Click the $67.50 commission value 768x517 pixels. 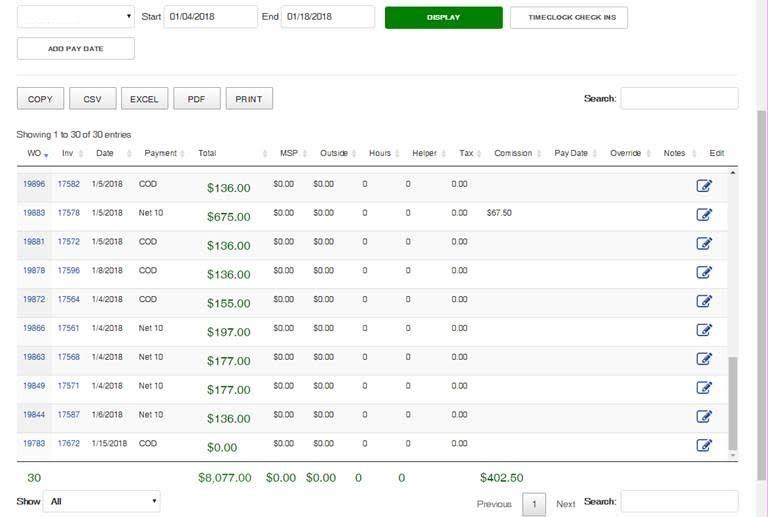[499, 213]
